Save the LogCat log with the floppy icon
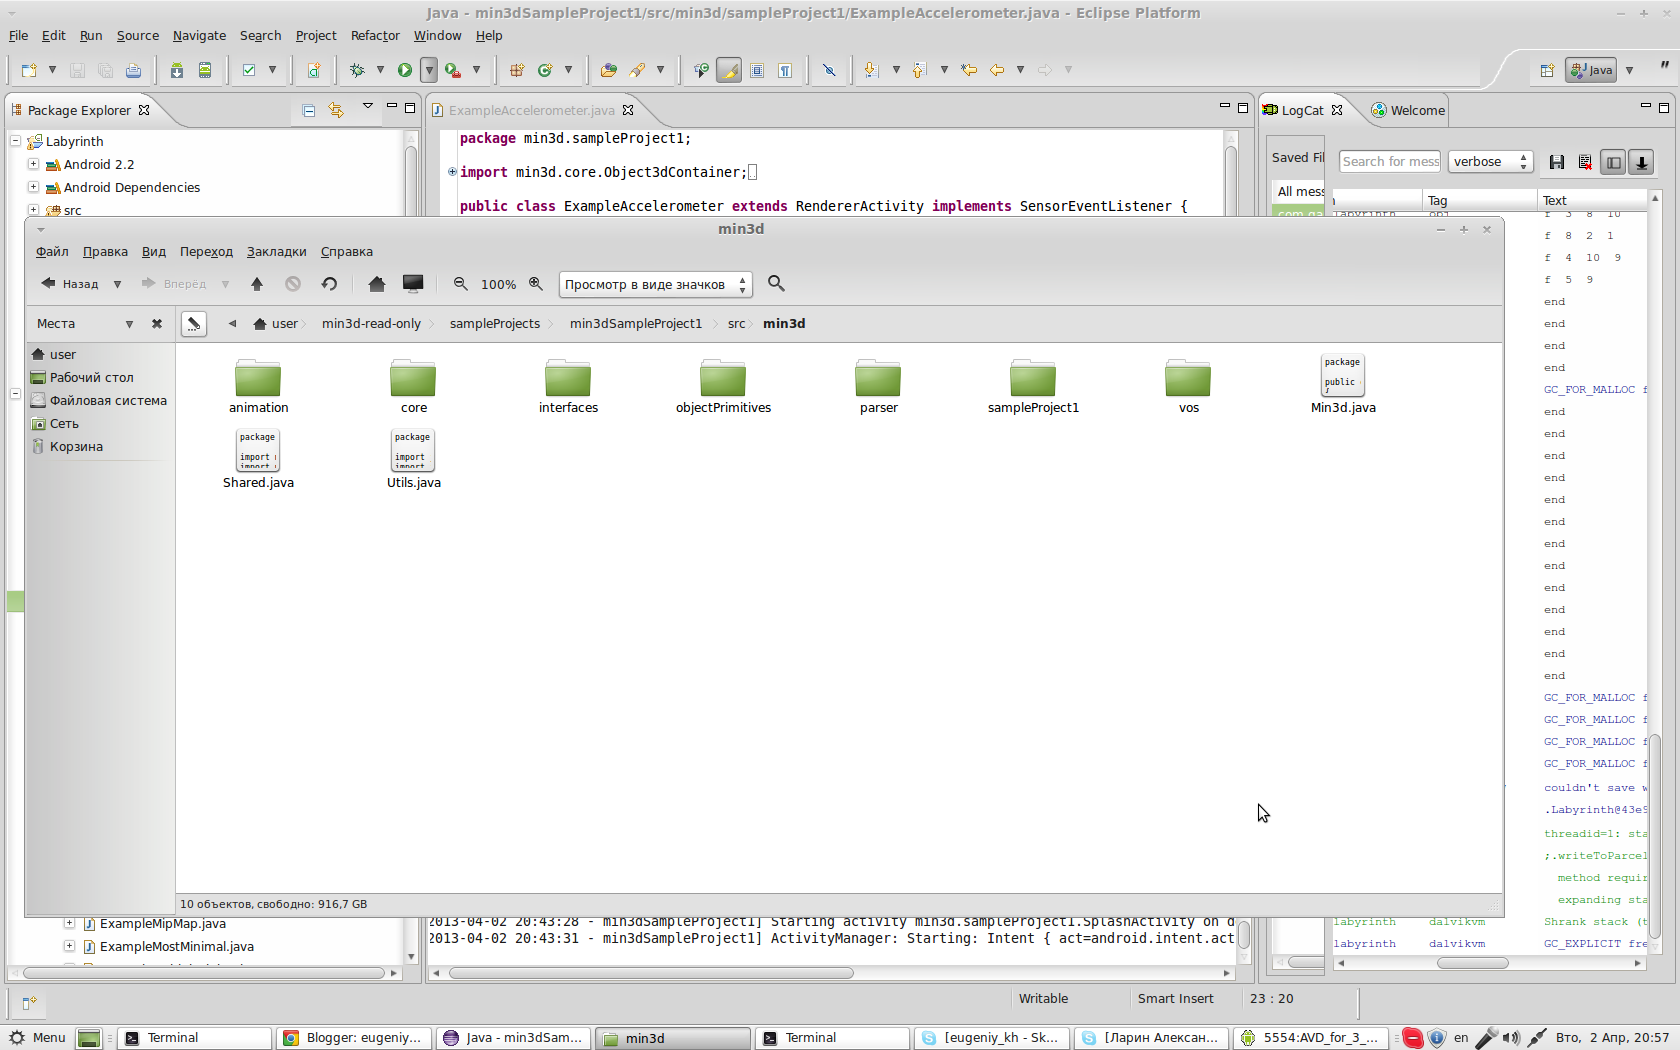Screen dimensions: 1680x1050 (x=1557, y=162)
